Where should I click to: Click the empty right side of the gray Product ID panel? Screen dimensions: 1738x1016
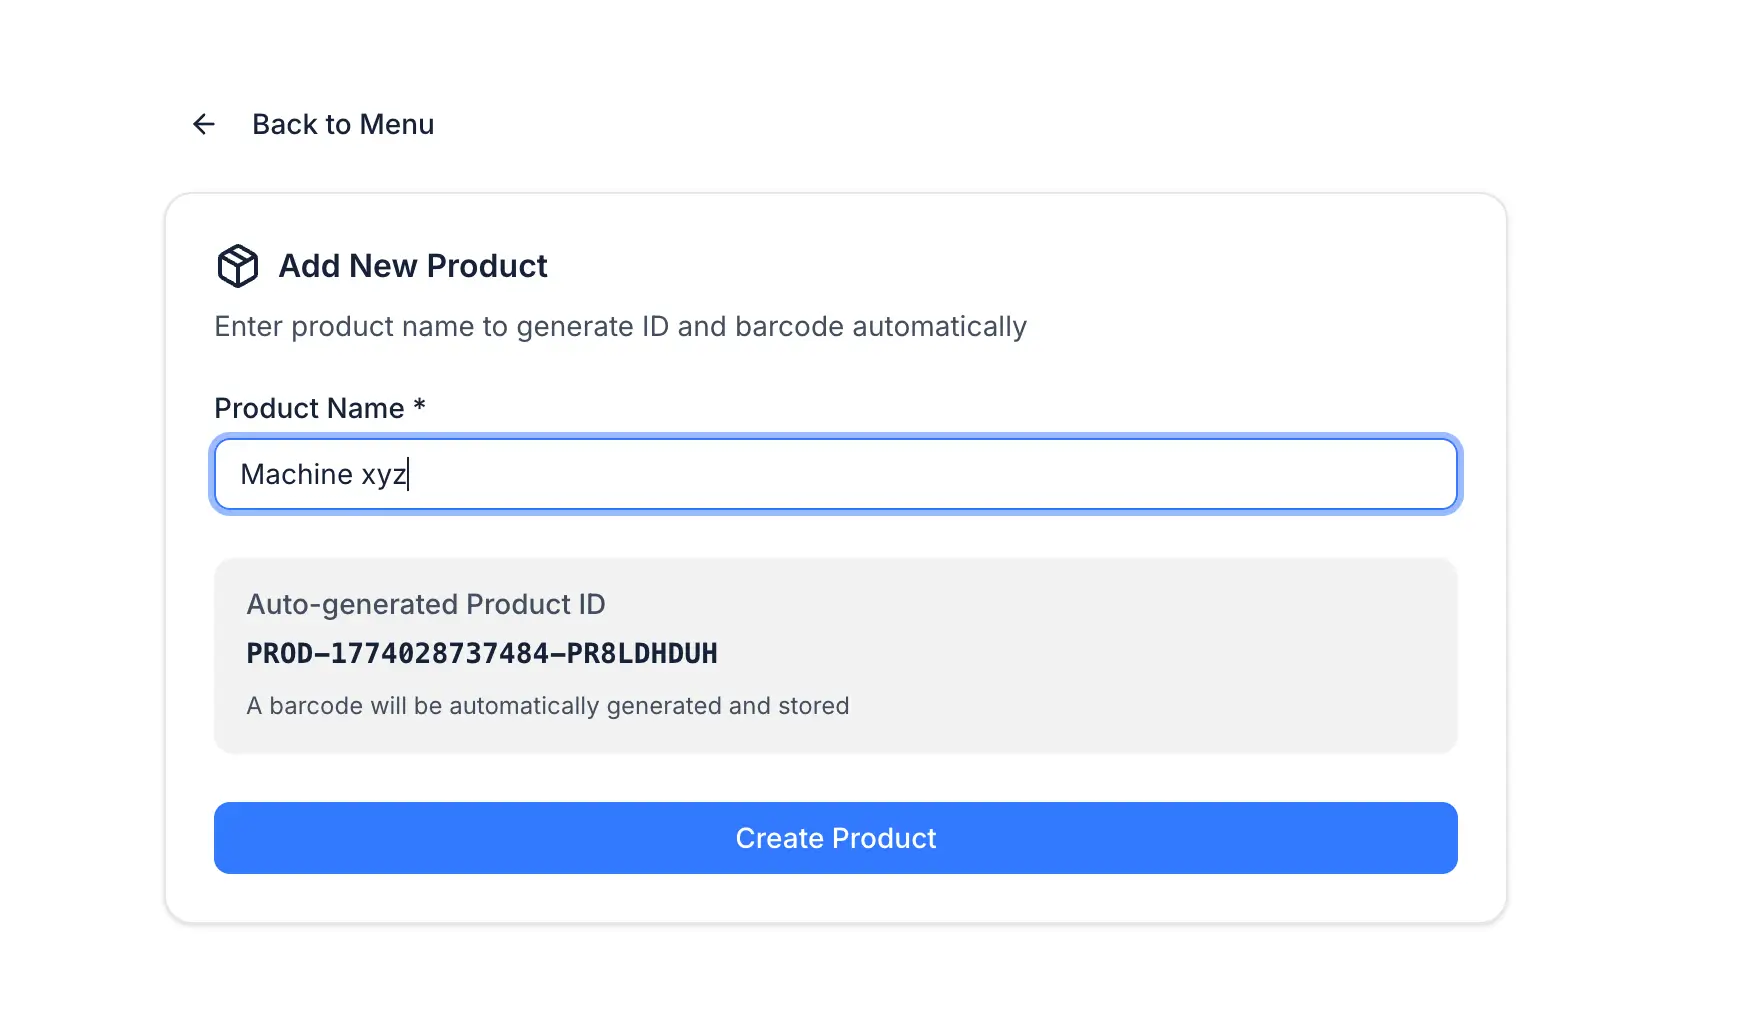[x=1200, y=654]
